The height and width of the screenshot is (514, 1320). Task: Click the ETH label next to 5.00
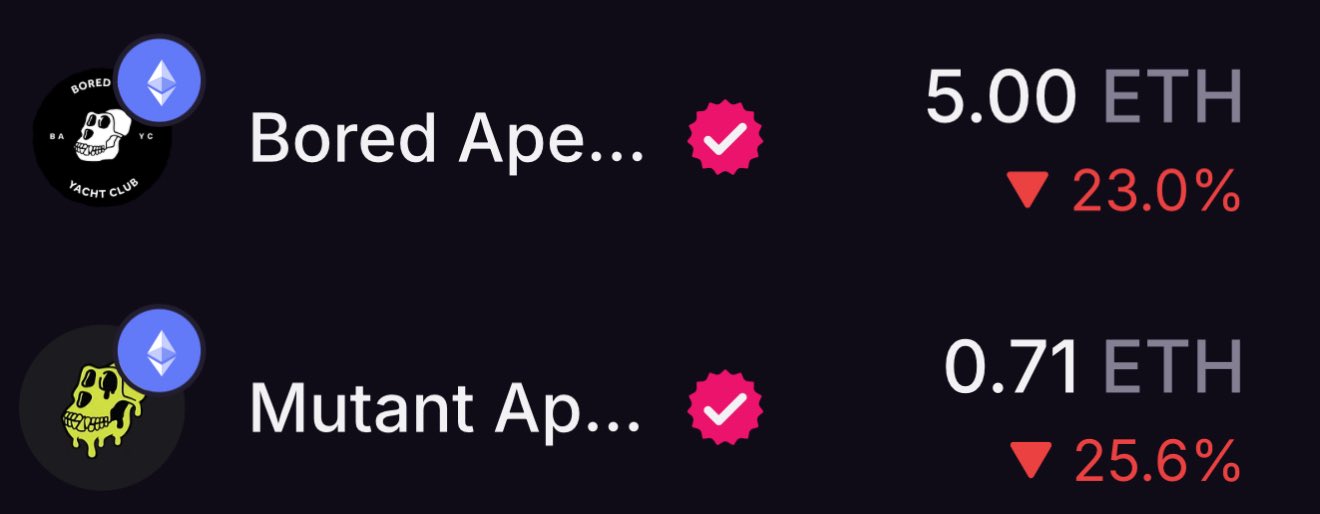point(1172,99)
